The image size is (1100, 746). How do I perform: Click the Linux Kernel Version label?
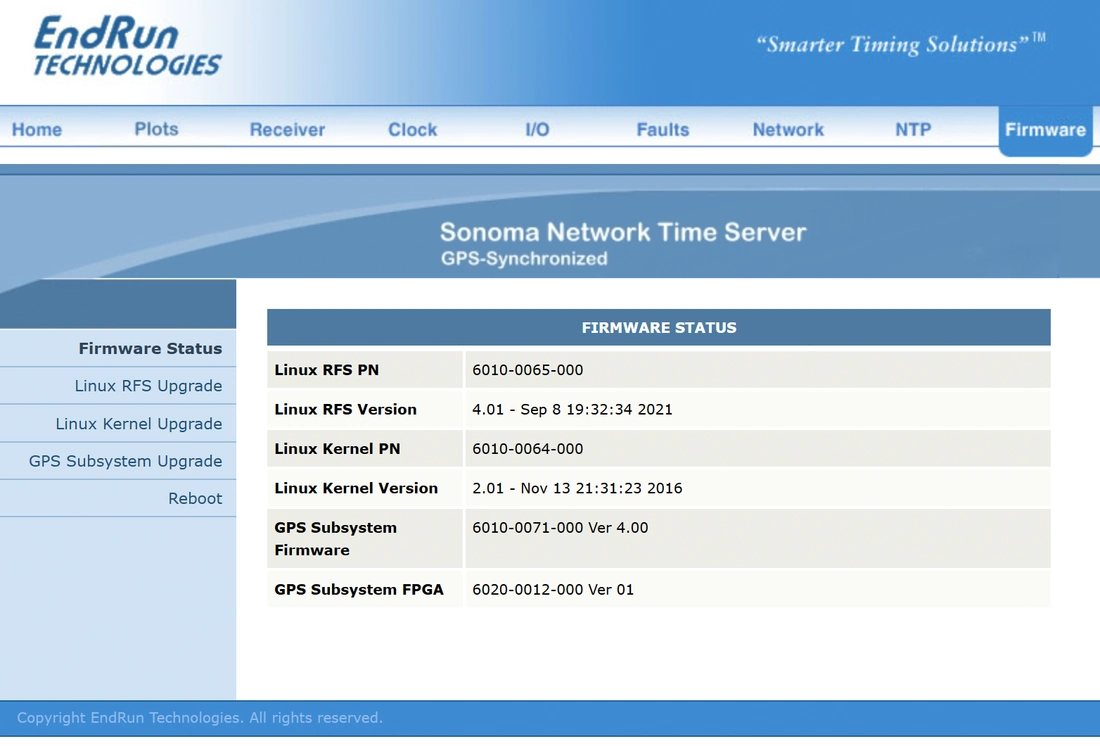356,488
